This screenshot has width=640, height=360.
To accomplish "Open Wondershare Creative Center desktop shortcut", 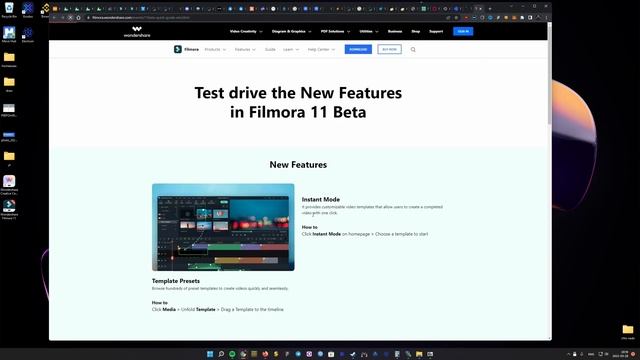I will (9, 185).
